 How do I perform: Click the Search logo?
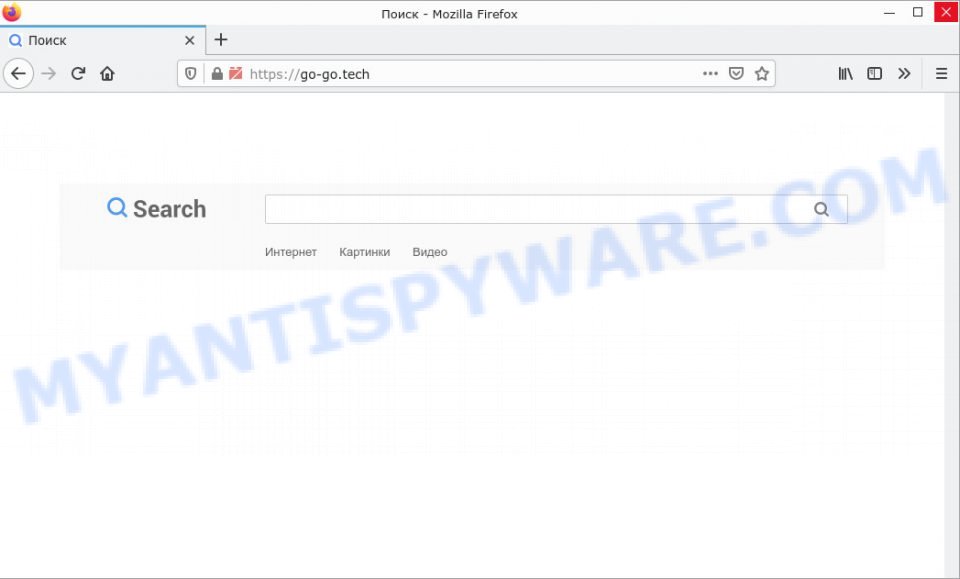click(157, 209)
